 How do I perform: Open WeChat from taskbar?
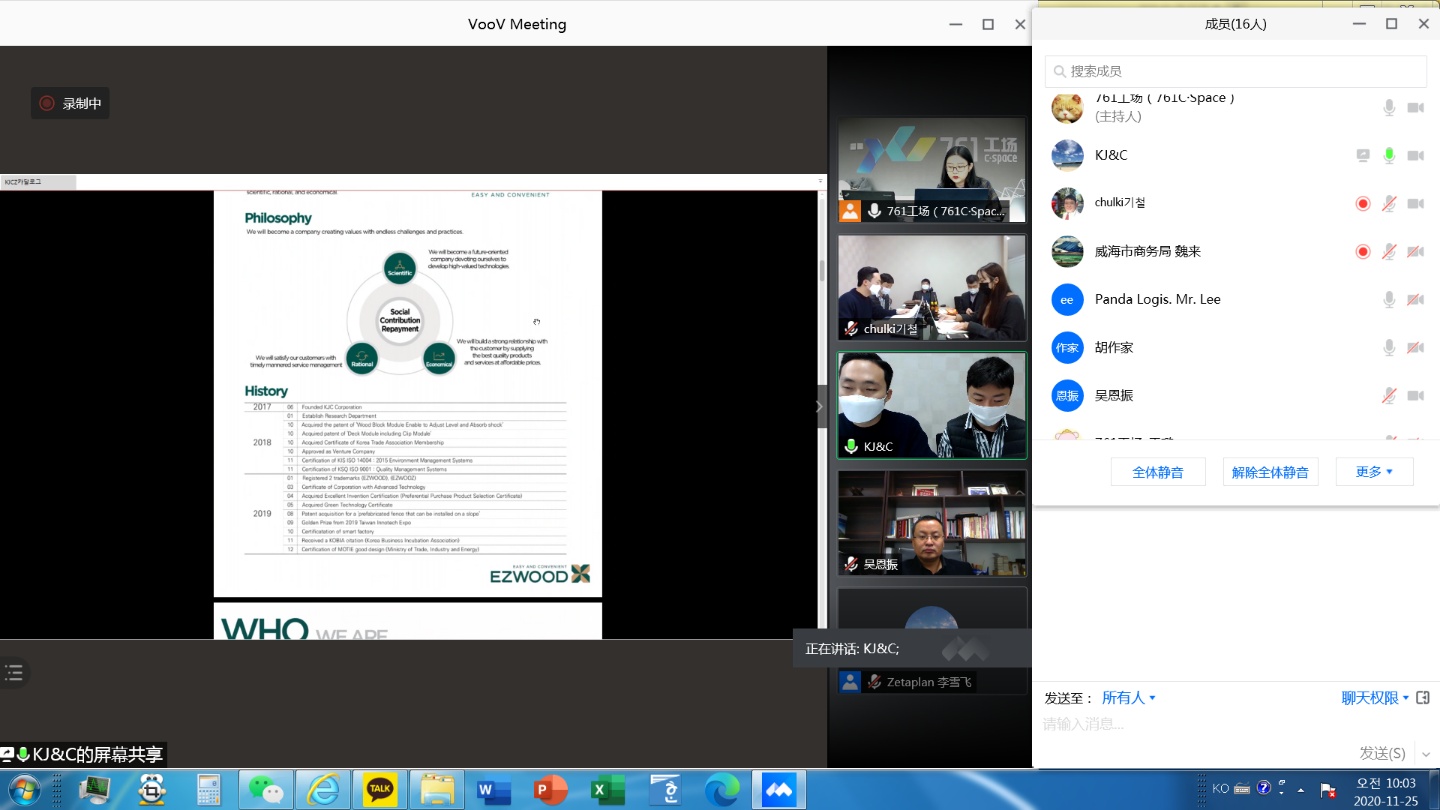coord(266,790)
